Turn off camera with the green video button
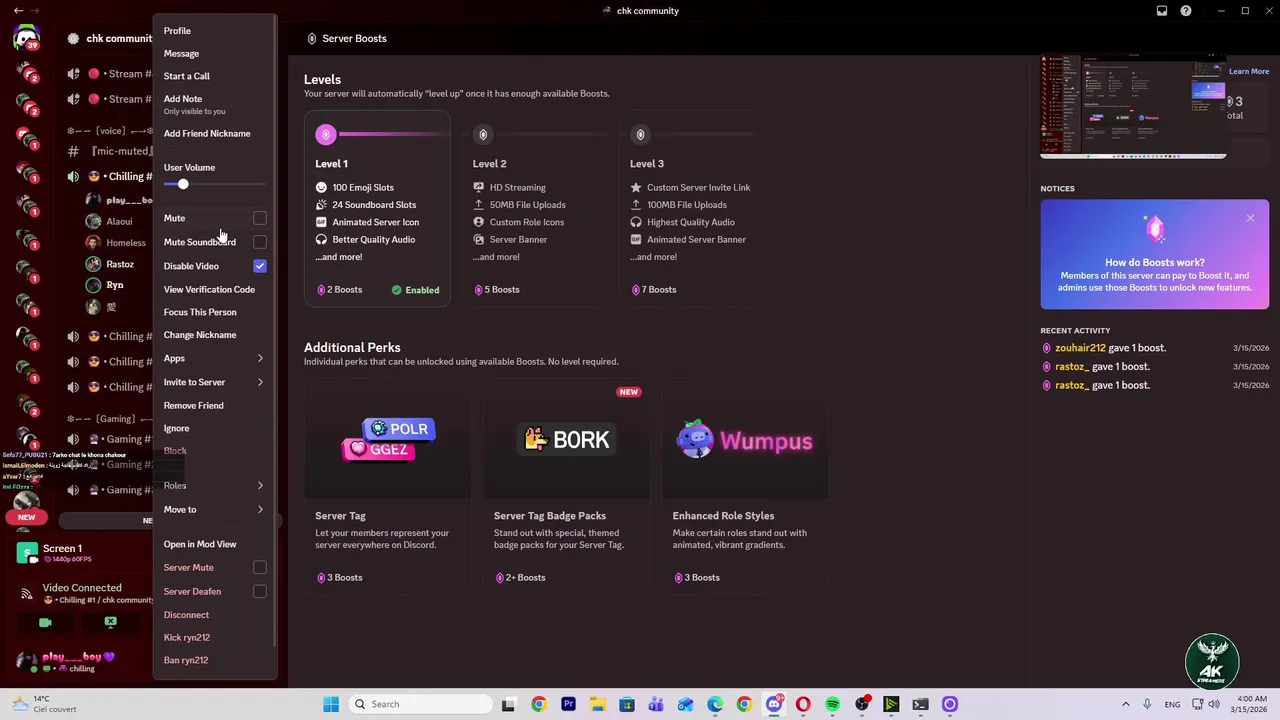 coord(45,622)
